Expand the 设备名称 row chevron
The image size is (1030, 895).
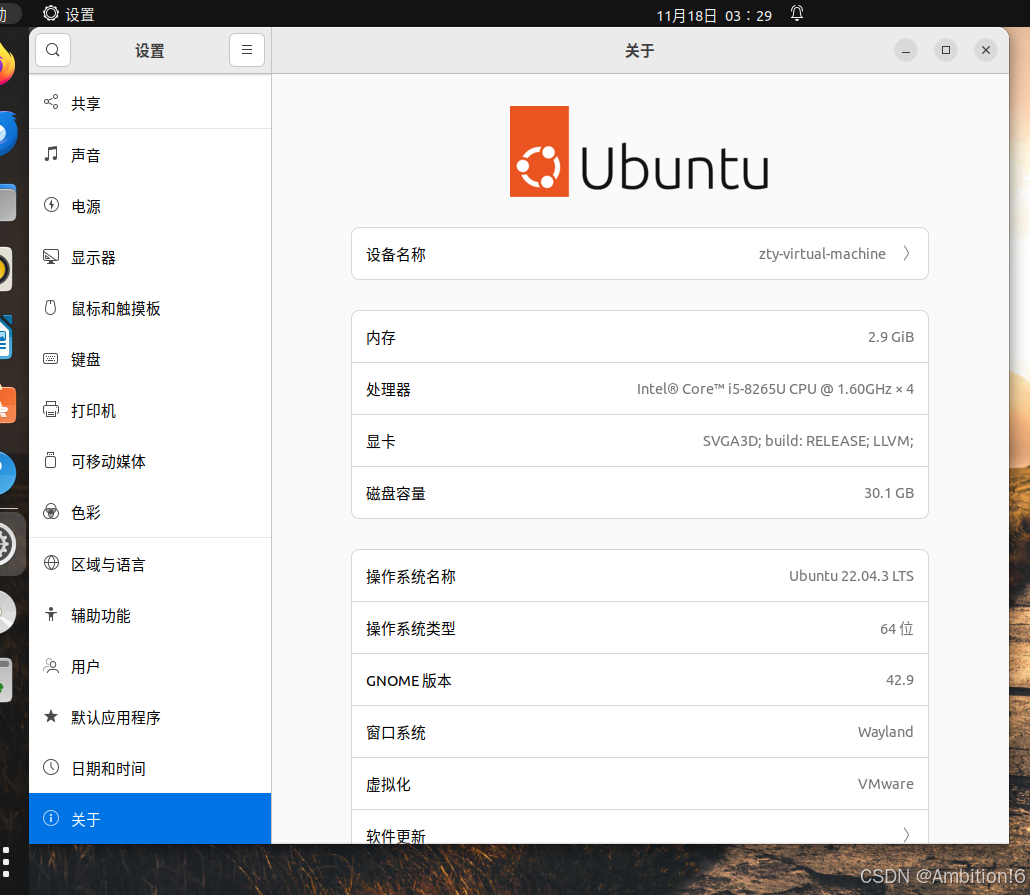907,254
